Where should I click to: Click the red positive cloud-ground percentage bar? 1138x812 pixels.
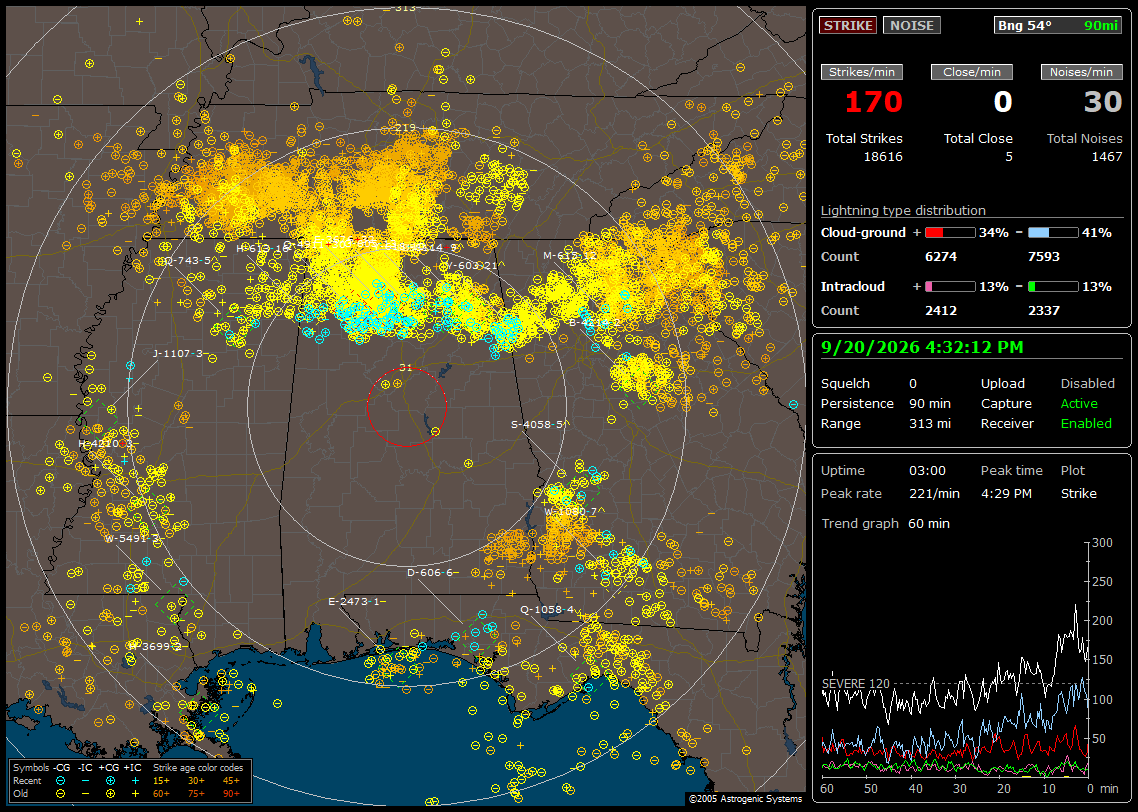point(950,233)
